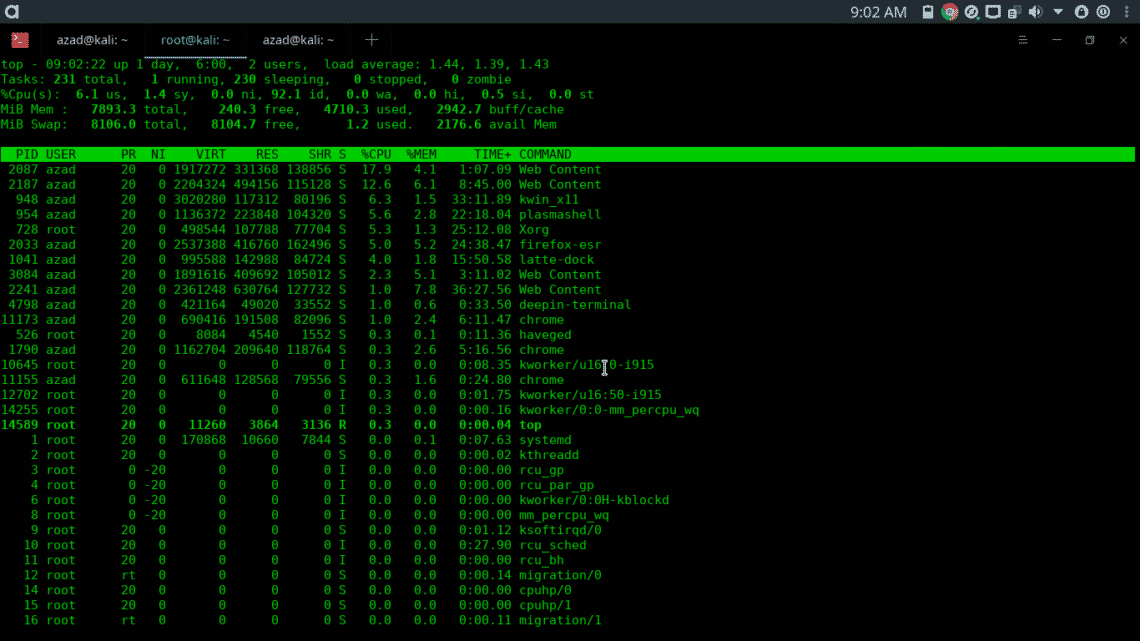Select the kworker/0:0H-kblockd row
1140x641 pixels.
pos(334,500)
